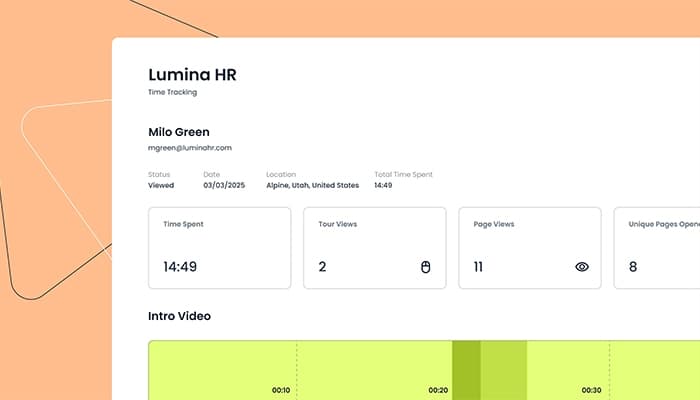
Task: Click the Intro Video section heading
Action: click(x=179, y=316)
